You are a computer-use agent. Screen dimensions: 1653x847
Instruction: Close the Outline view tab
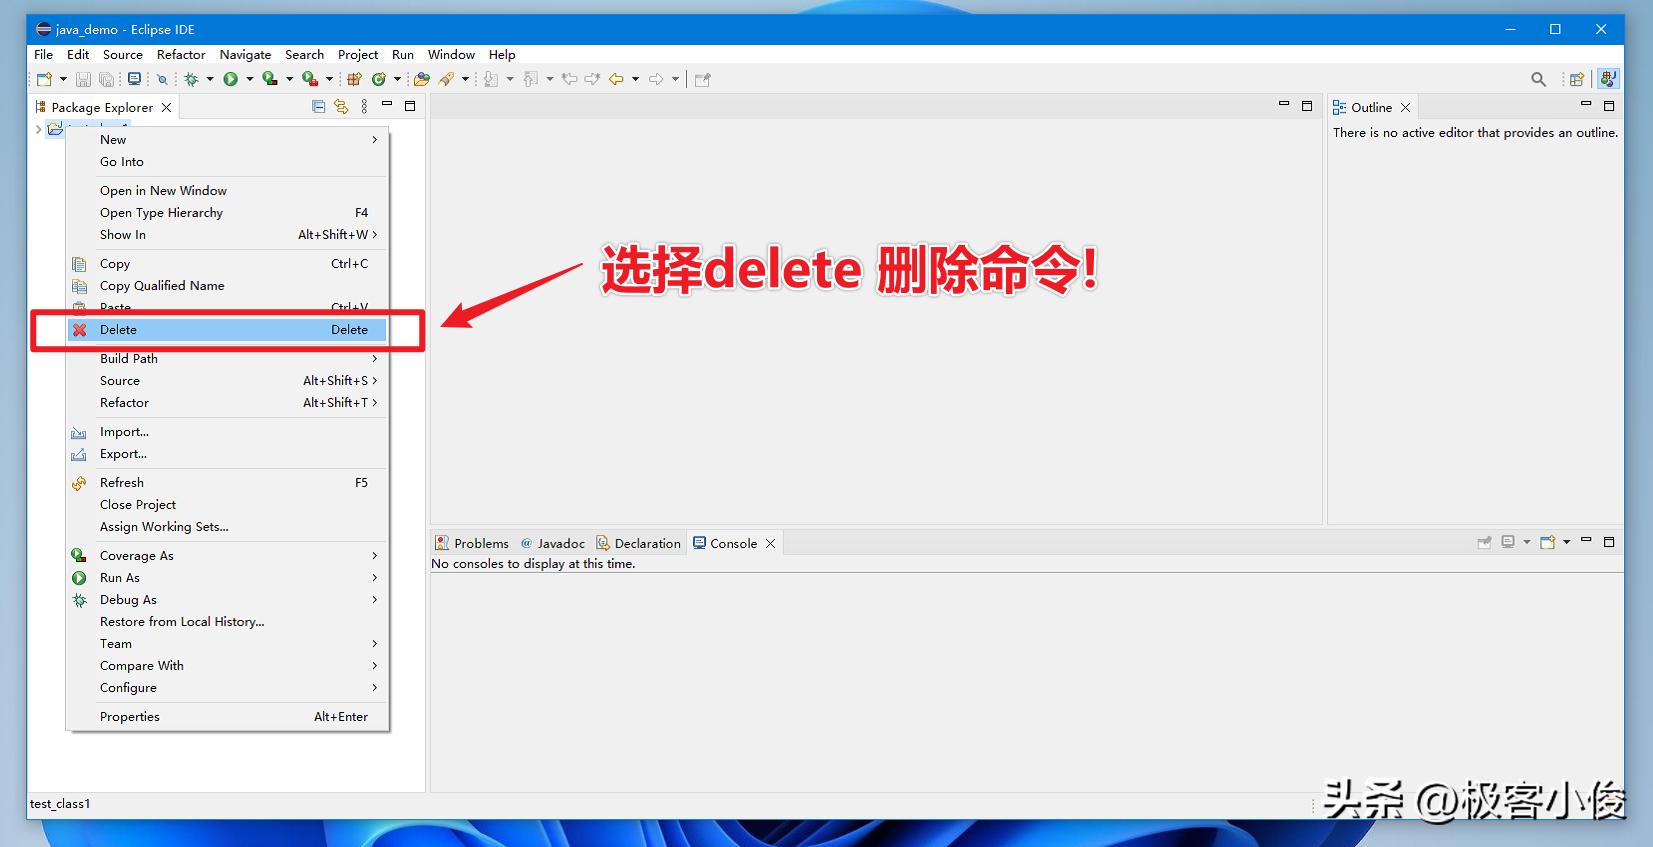pos(1405,107)
